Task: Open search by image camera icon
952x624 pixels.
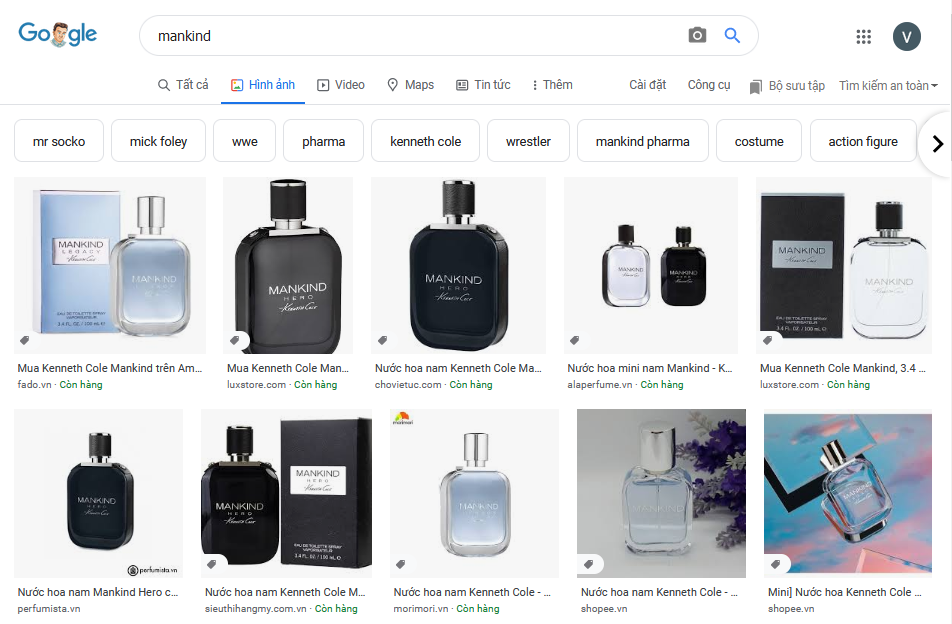Action: click(x=697, y=35)
